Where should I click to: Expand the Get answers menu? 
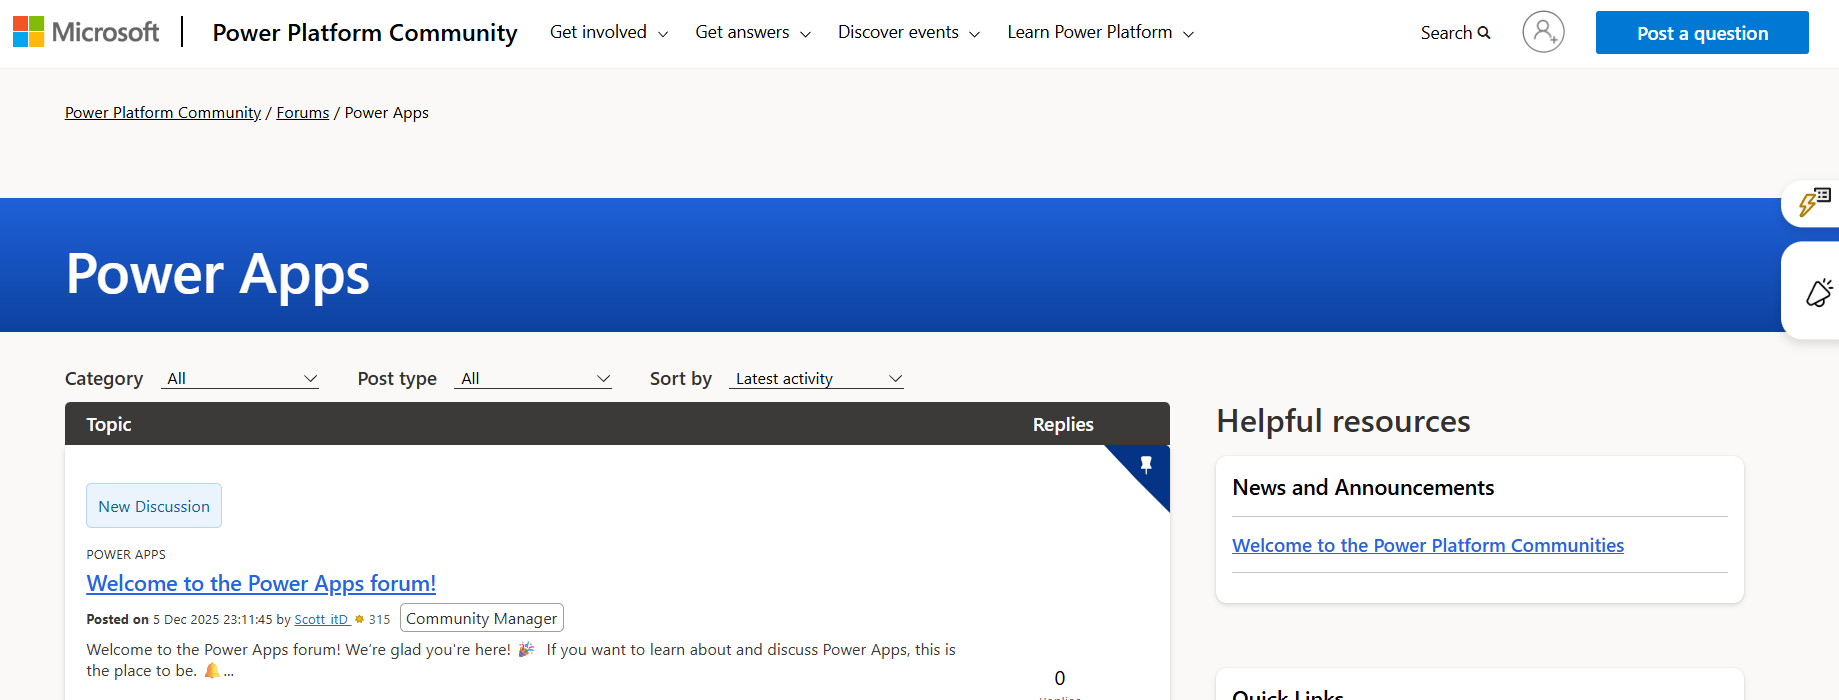pyautogui.click(x=753, y=32)
